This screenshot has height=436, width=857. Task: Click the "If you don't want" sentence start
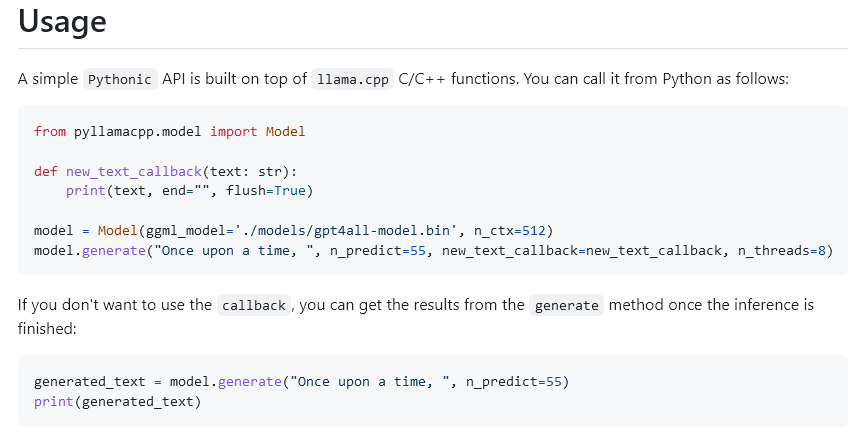[85, 305]
